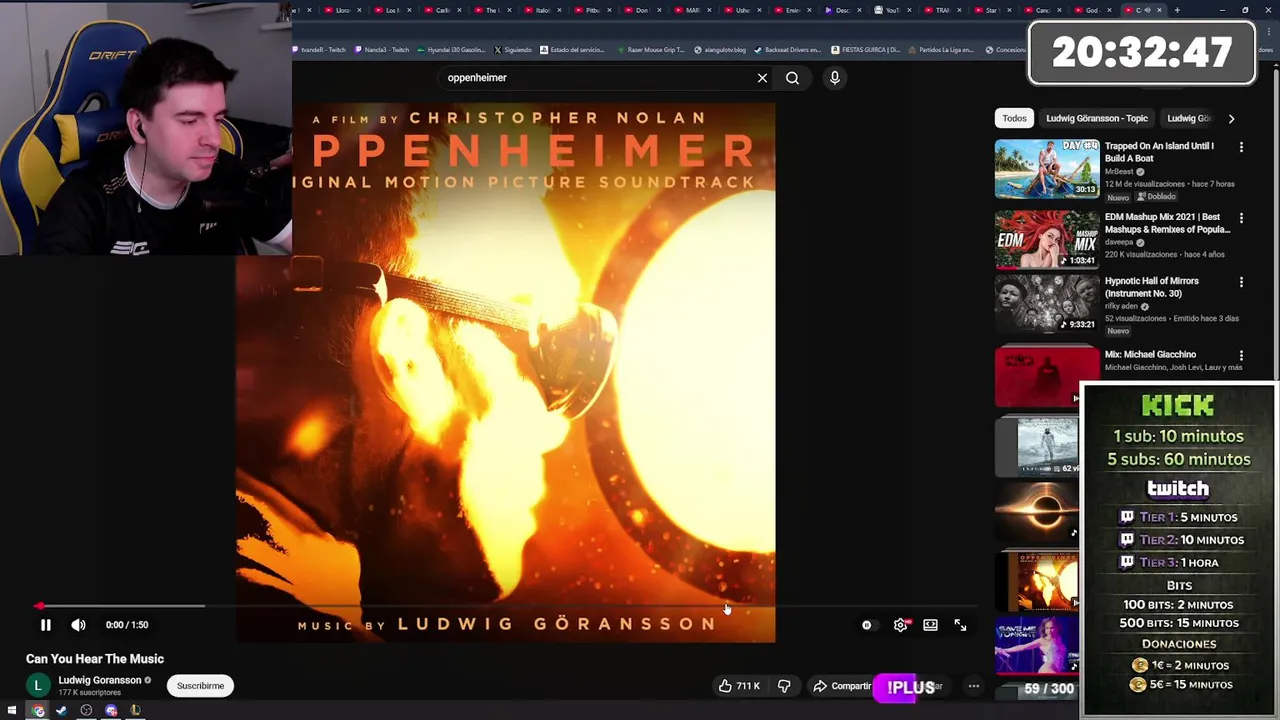Open Partidos La Liga bookmark
This screenshot has width=1280, height=720.
[940, 50]
